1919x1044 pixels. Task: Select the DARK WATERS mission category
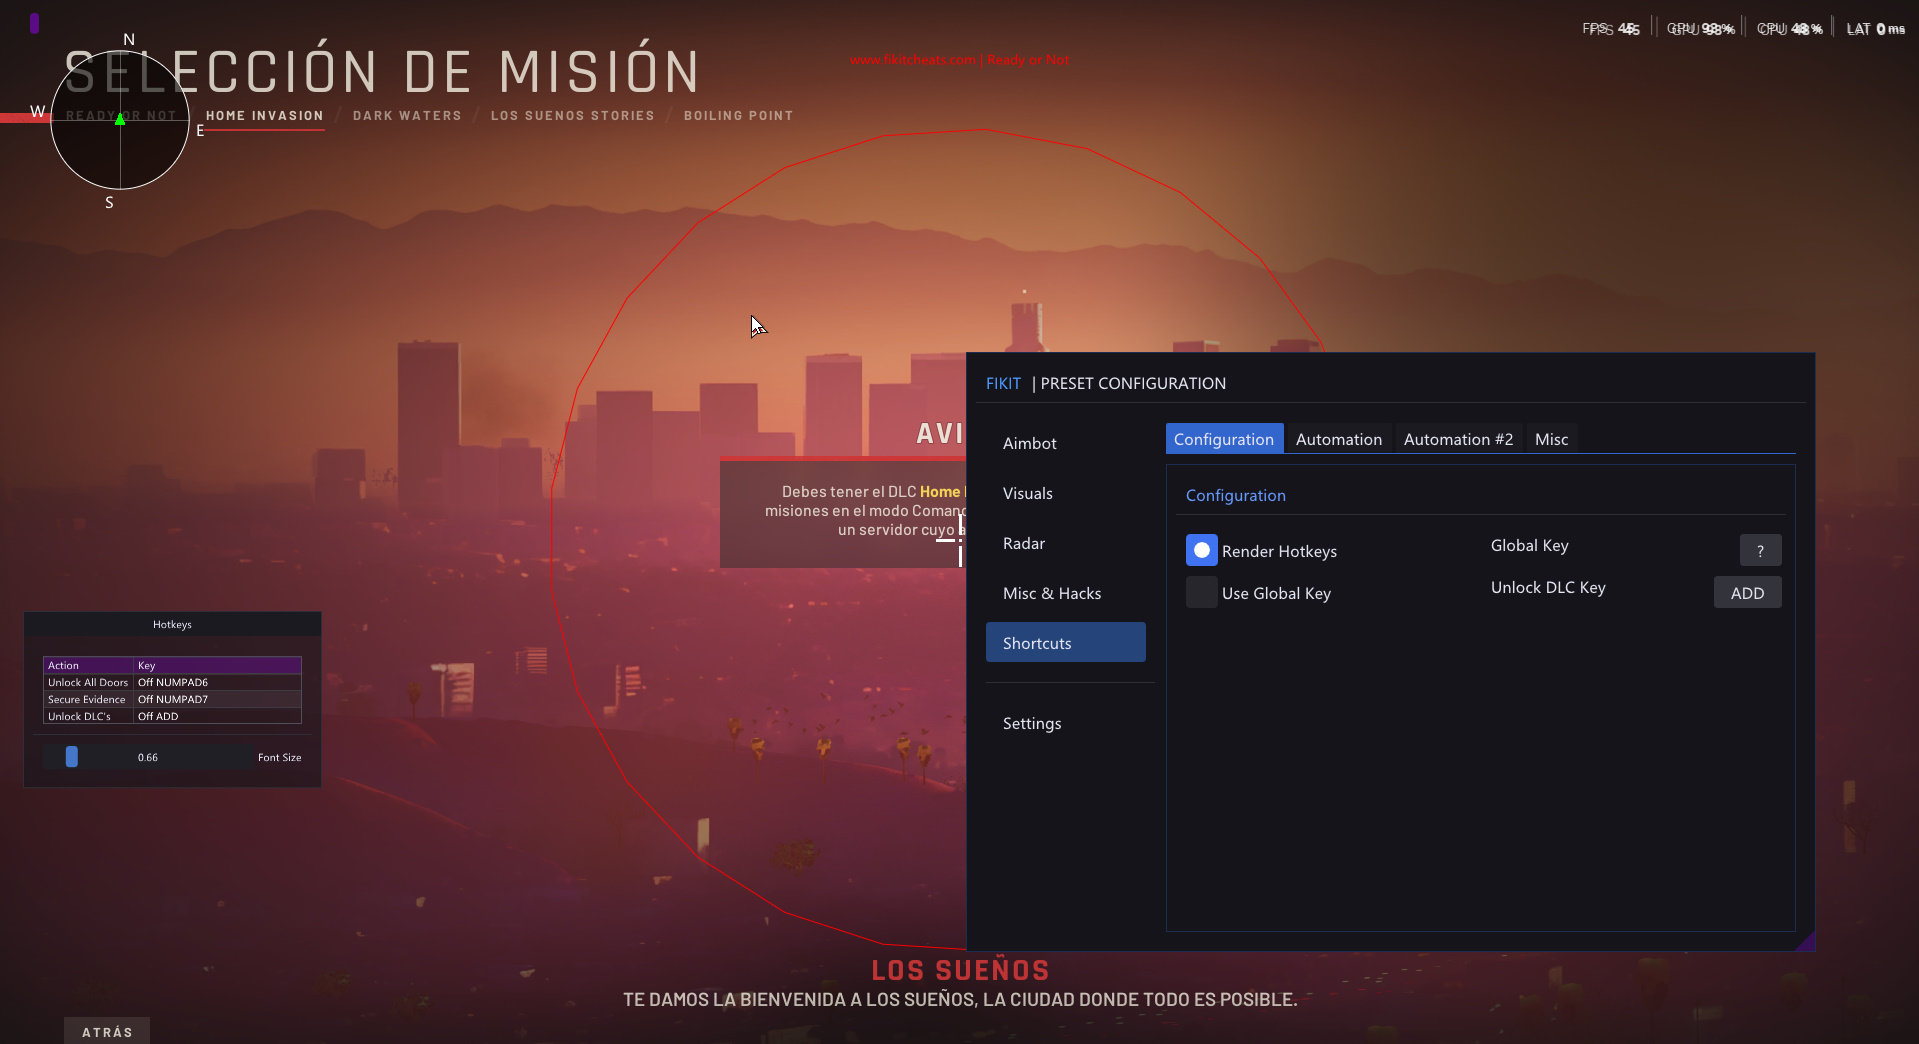click(406, 115)
